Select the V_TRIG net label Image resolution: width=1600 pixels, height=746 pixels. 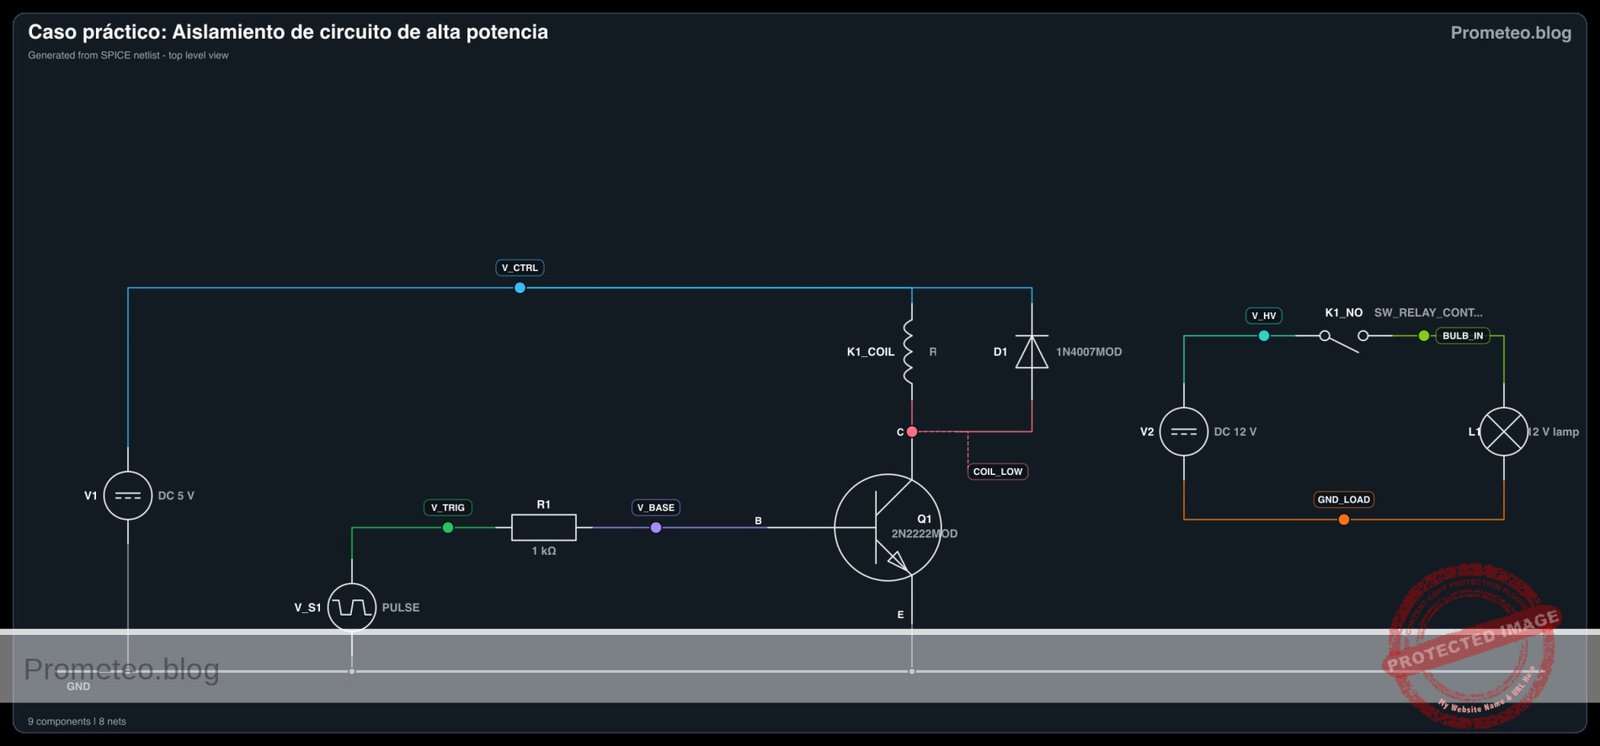(x=448, y=507)
